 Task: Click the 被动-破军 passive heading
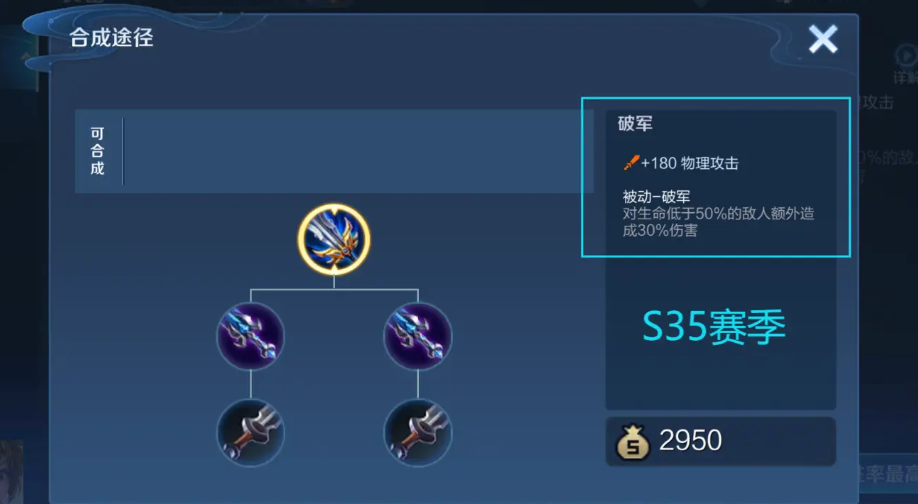click(656, 197)
